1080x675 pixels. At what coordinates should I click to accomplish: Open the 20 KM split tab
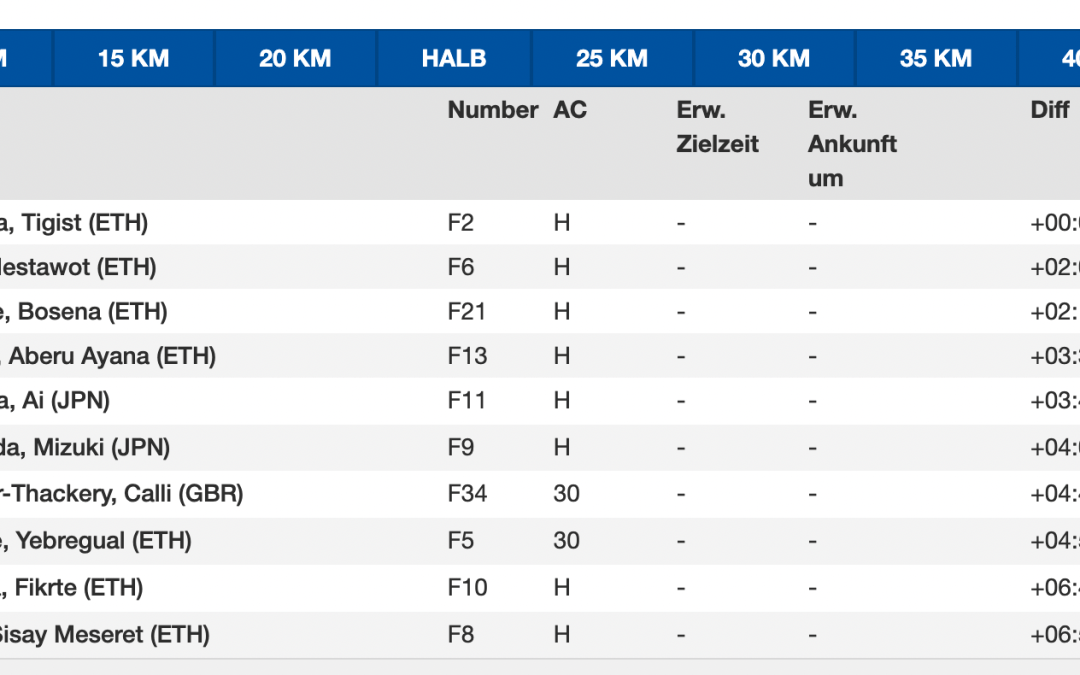pyautogui.click(x=295, y=58)
